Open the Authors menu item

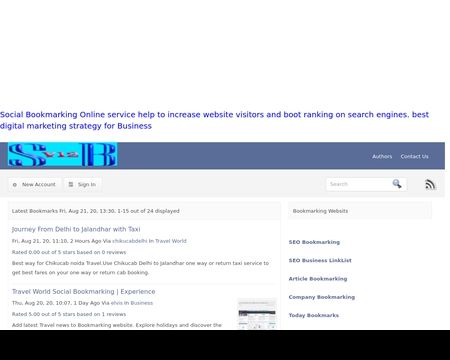[x=382, y=156]
